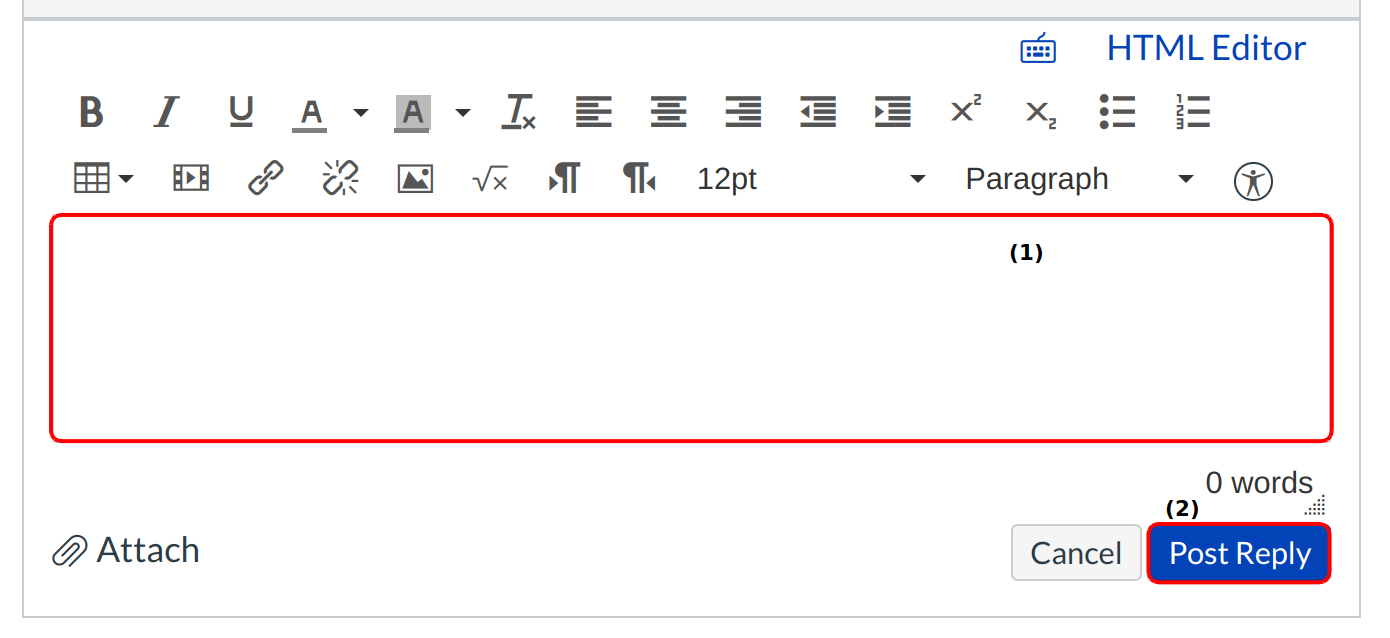Toggle bold formatting
Viewport: 1390px width, 638px height.
coord(91,112)
